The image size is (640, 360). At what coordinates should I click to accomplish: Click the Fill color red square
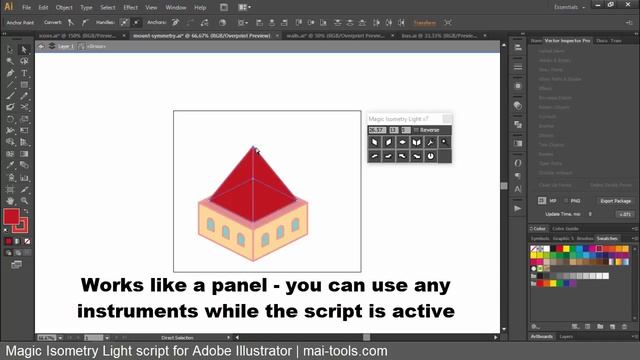pos(11,216)
